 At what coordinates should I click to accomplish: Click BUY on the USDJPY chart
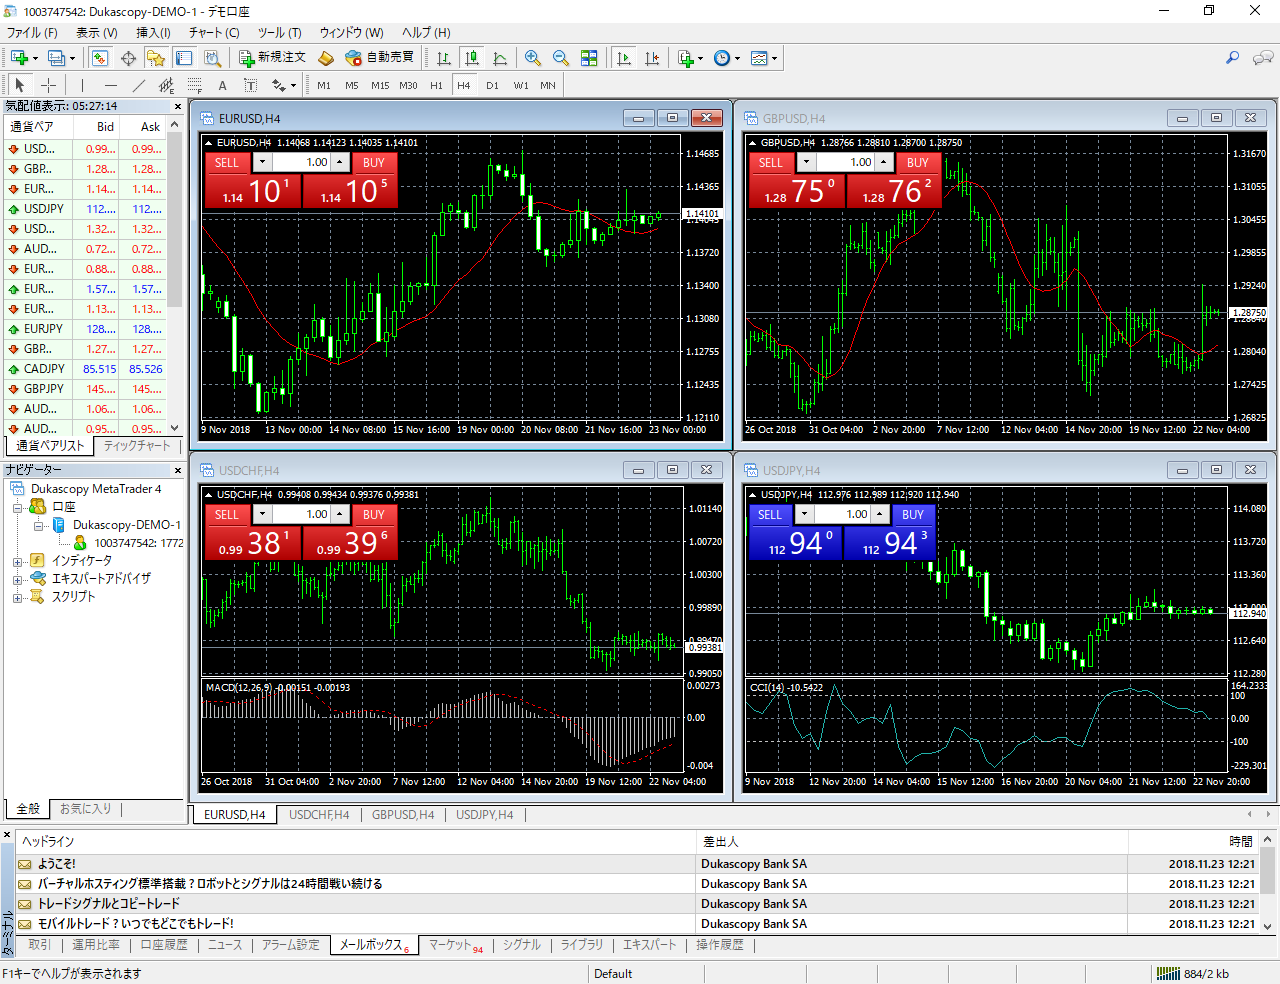[x=913, y=515]
